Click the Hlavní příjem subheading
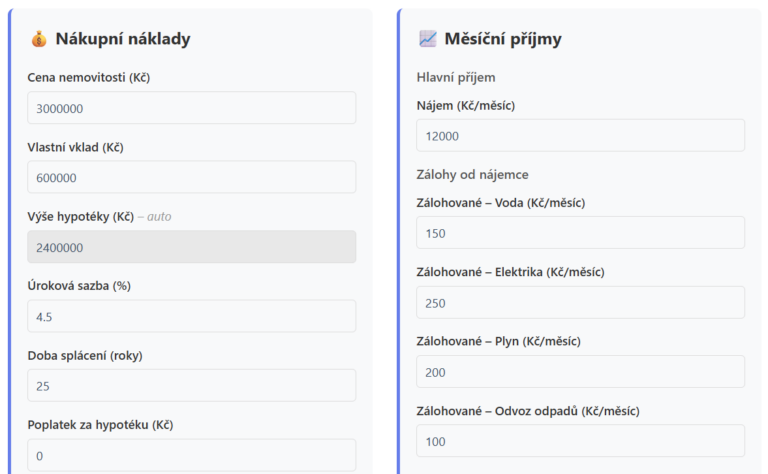The image size is (768, 474). coord(456,77)
